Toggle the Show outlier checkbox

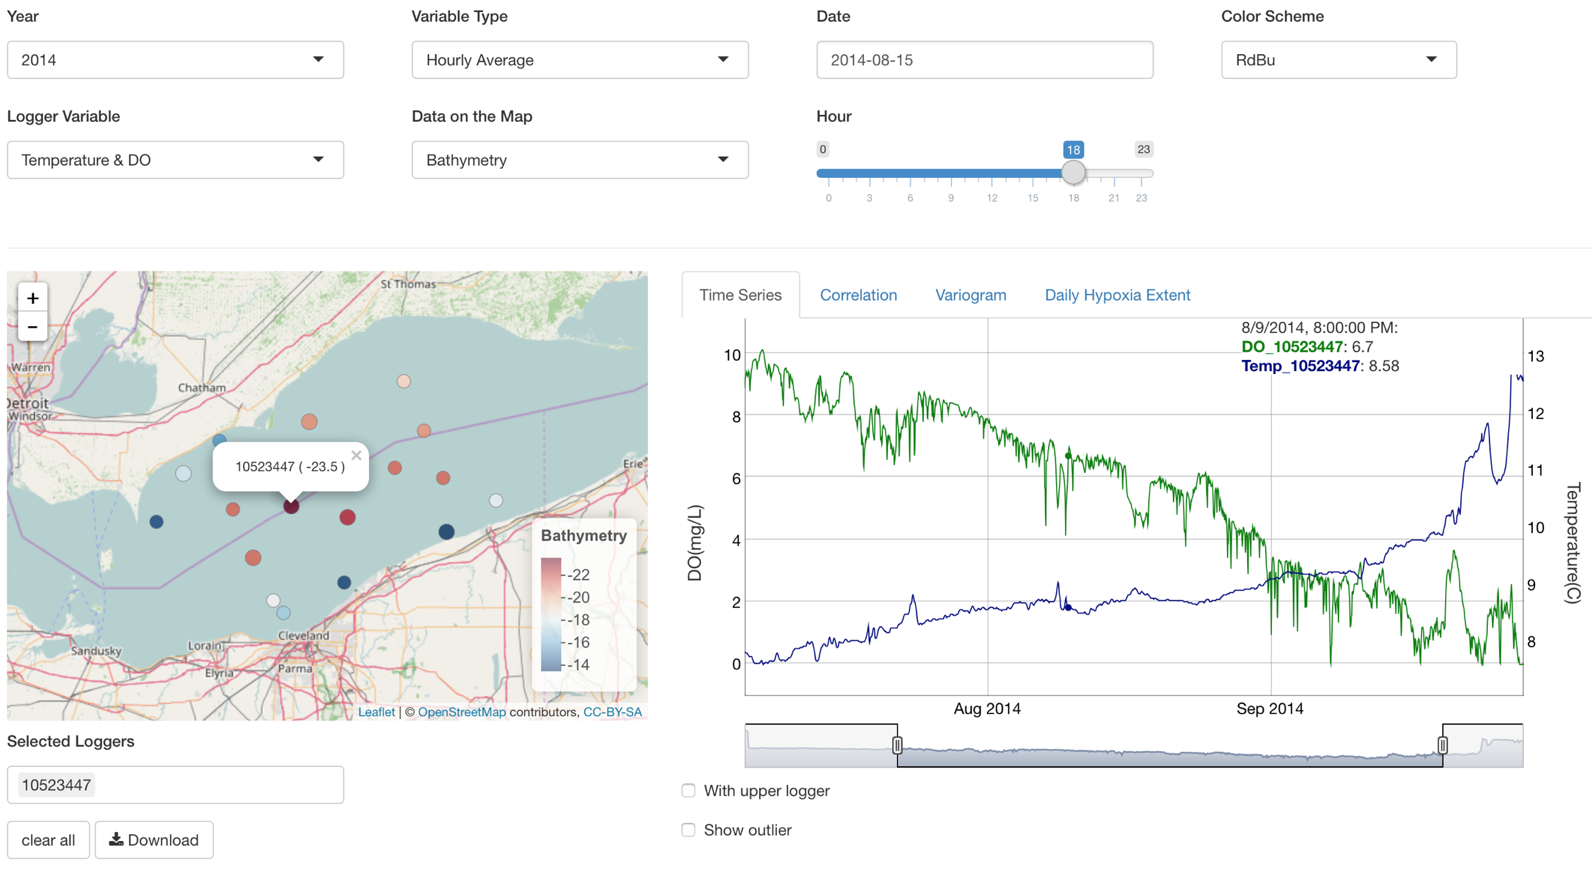click(688, 830)
